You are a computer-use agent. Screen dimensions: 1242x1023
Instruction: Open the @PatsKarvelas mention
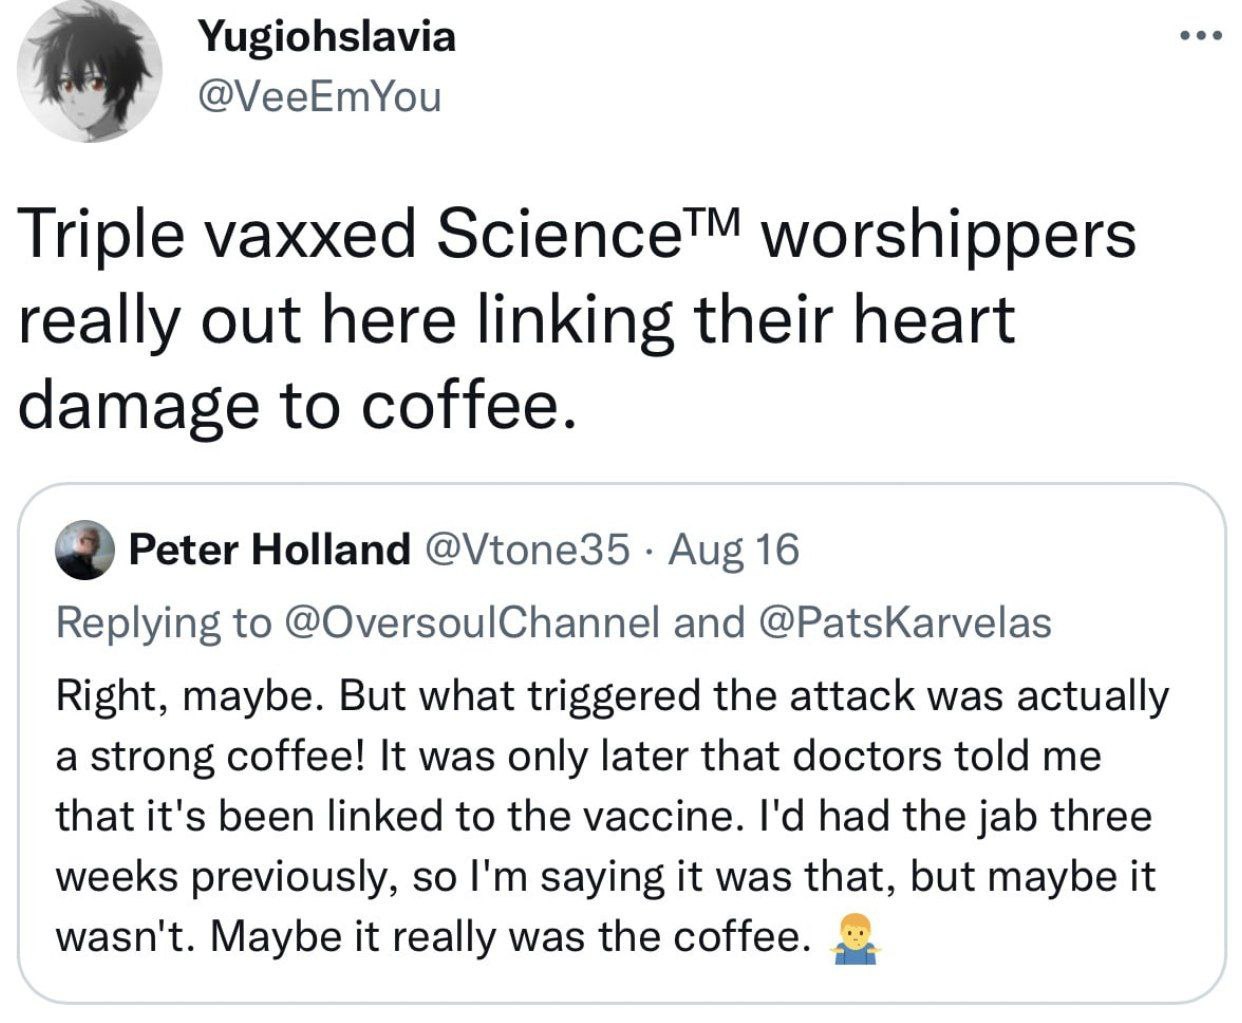coord(905,622)
